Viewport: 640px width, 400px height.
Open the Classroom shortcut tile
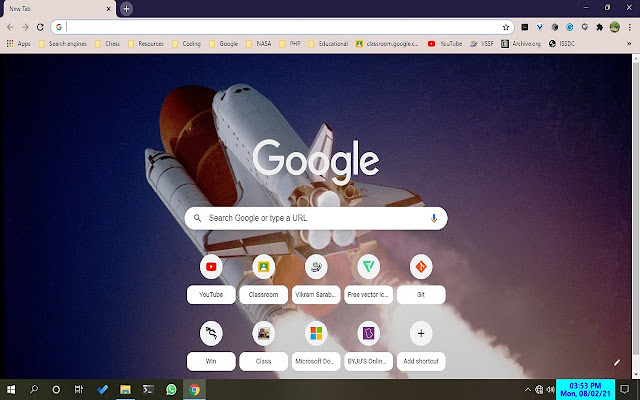263,279
